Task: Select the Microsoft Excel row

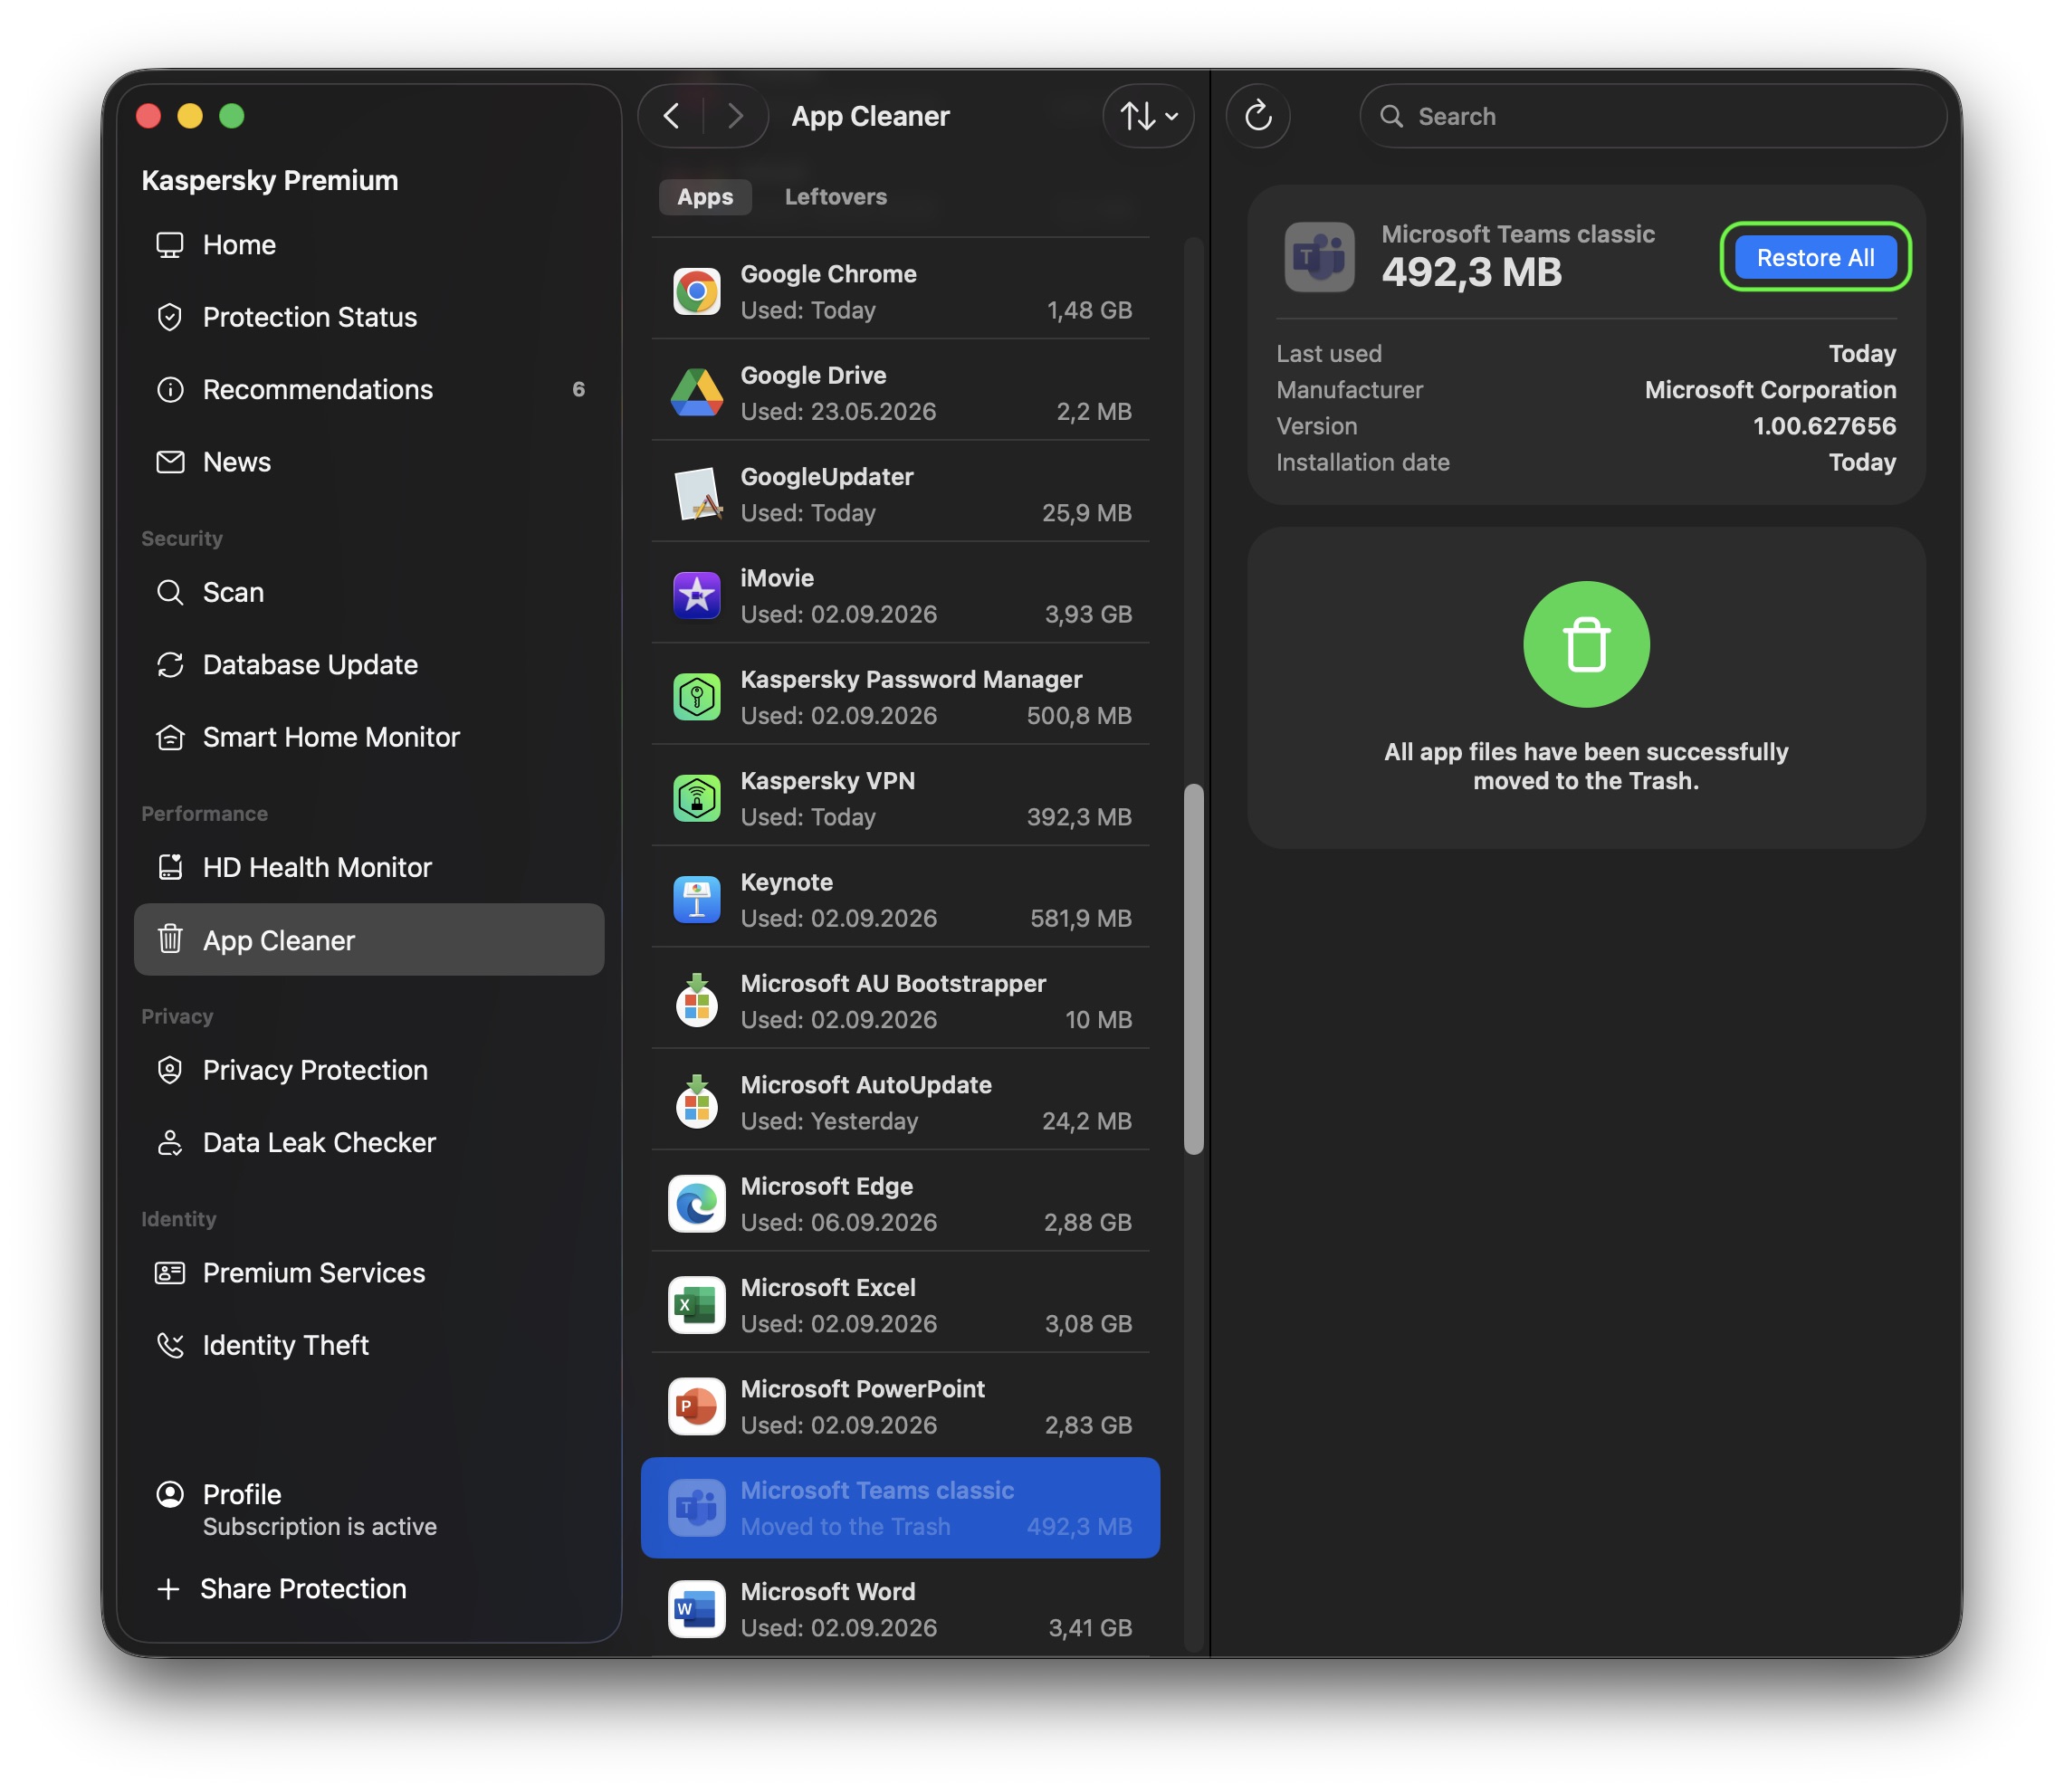Action: [x=900, y=1305]
